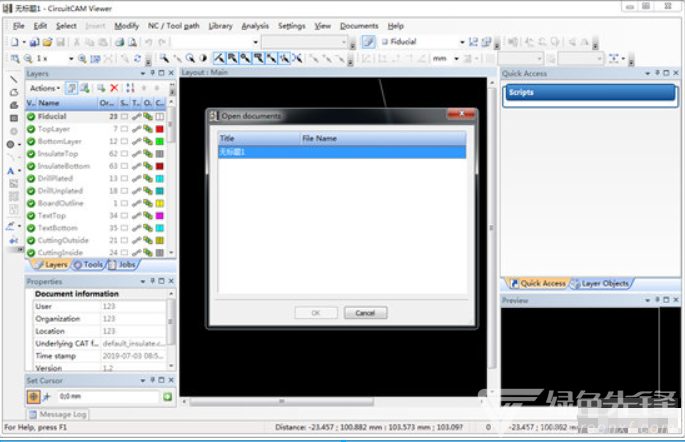Click the Open folder icon

[x=48, y=42]
